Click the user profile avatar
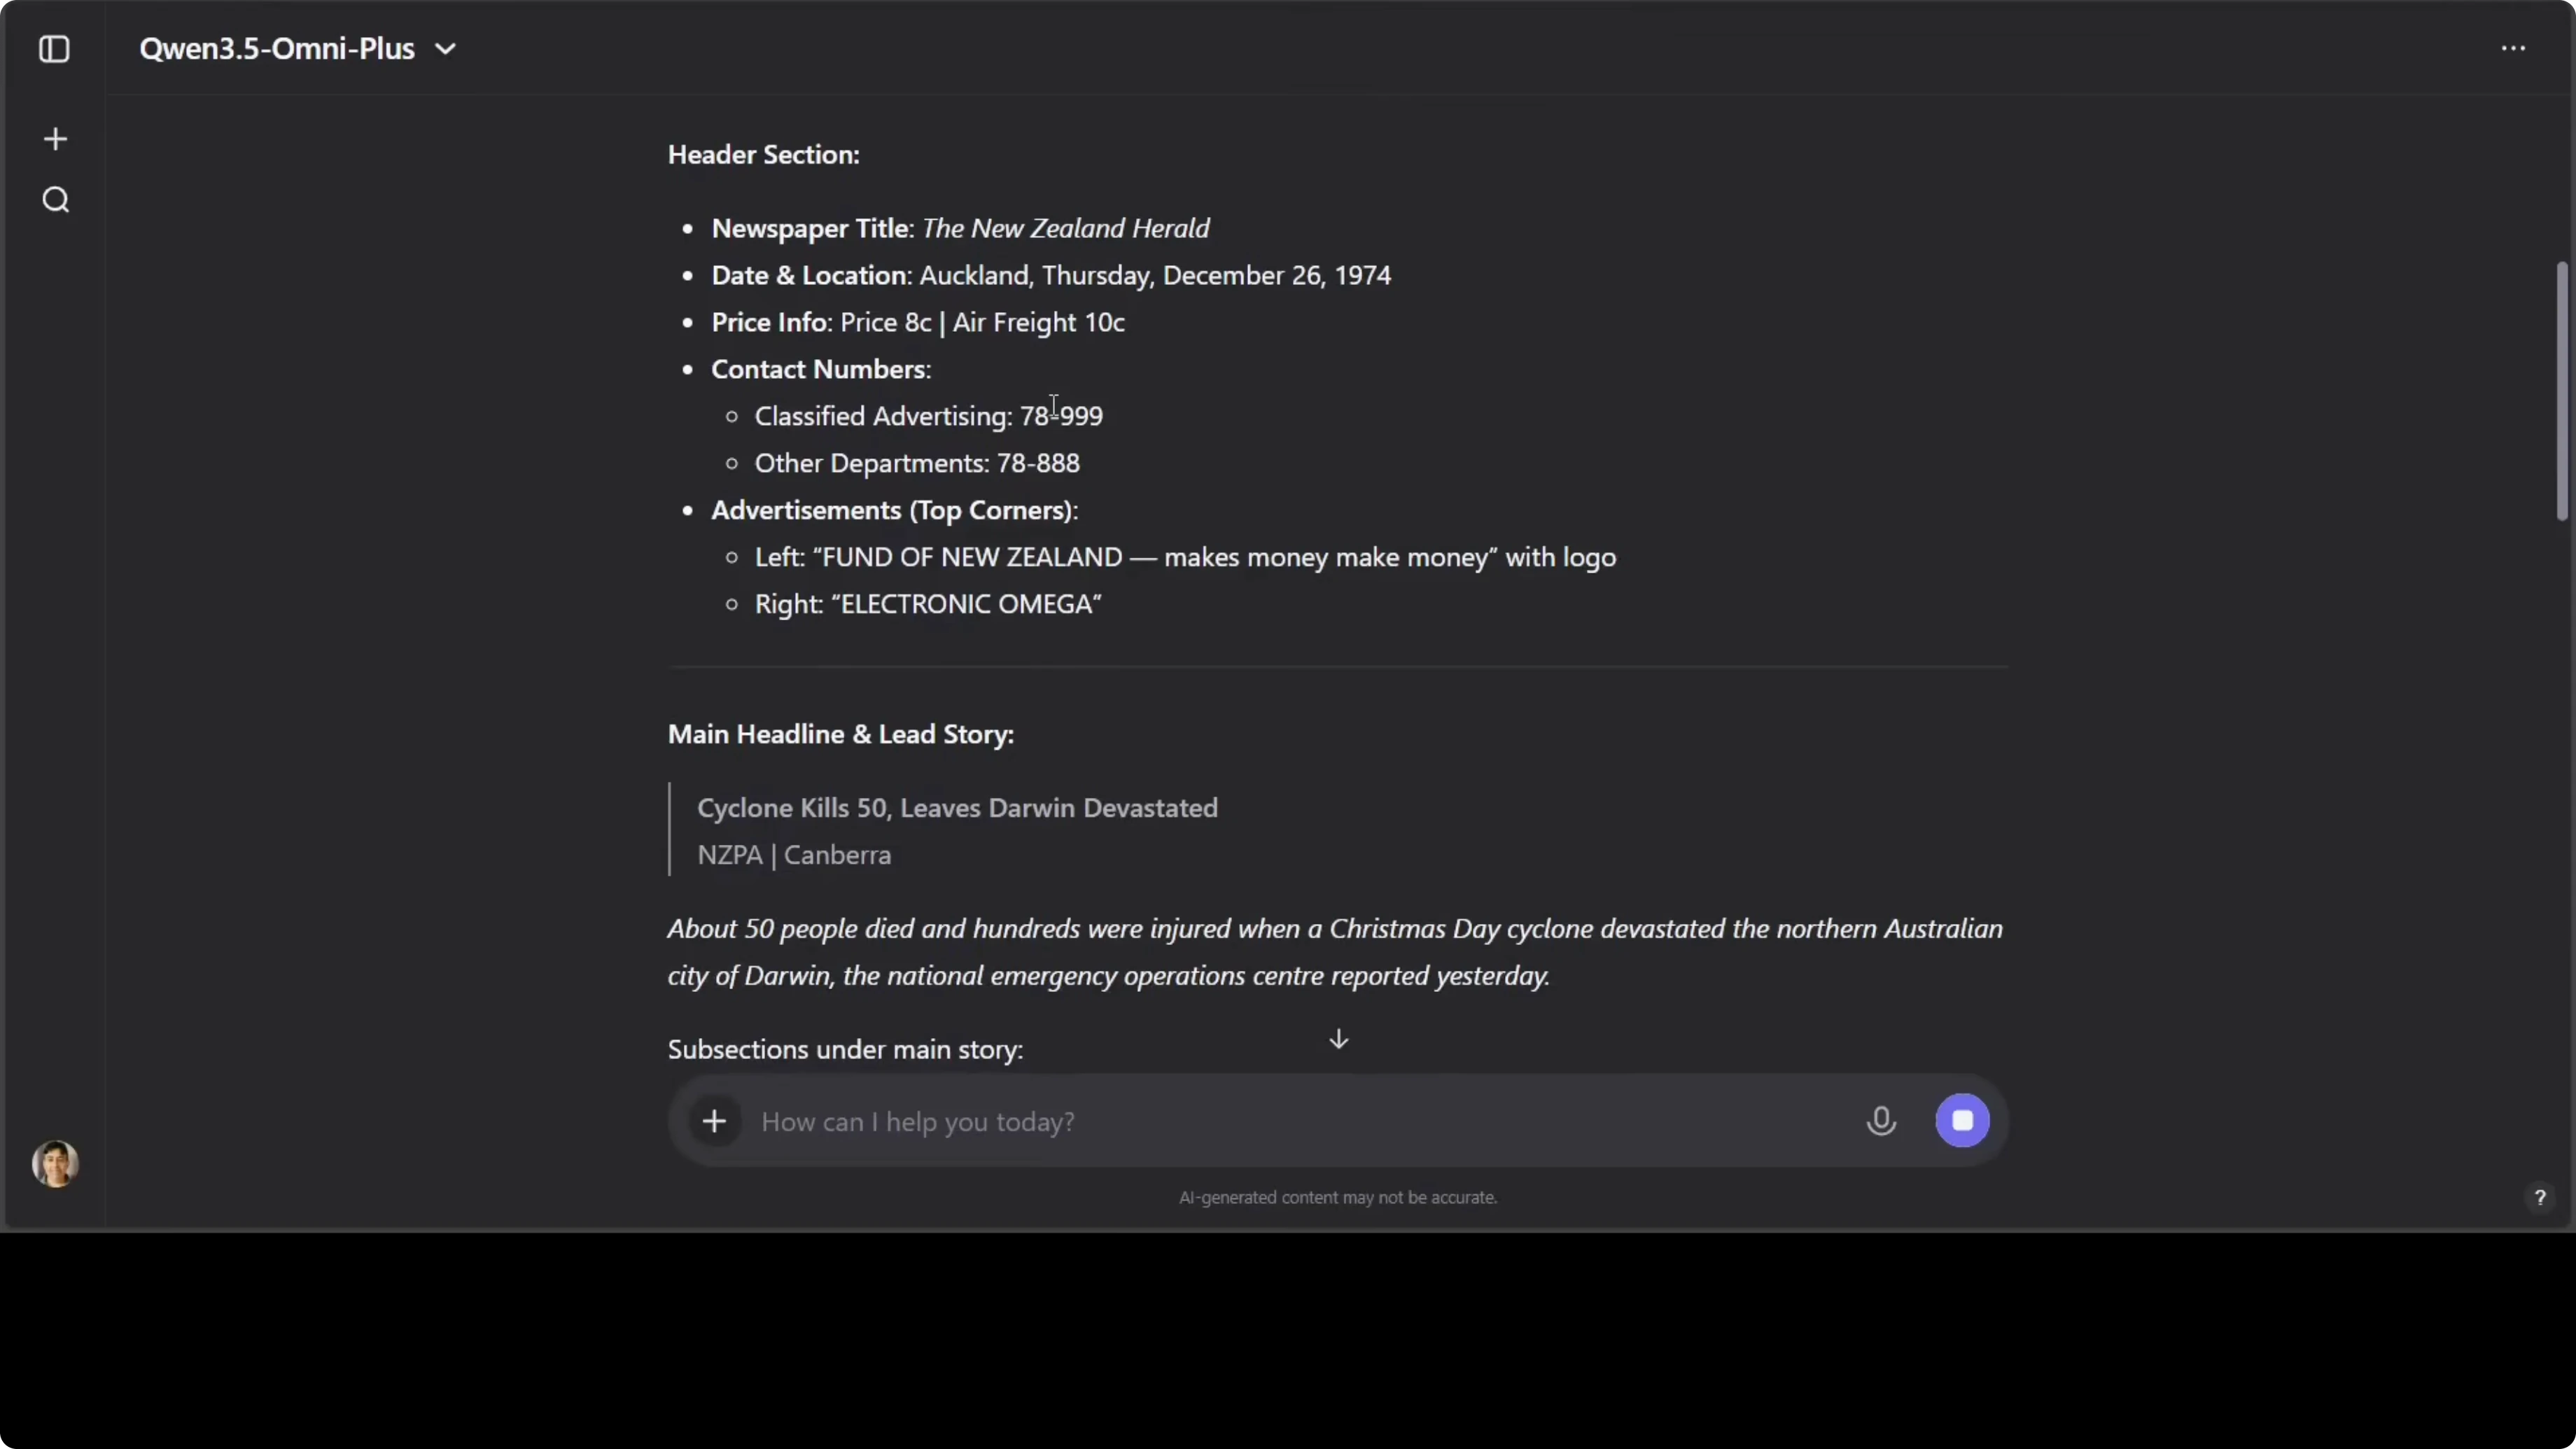This screenshot has height=1449, width=2576. tap(55, 1163)
